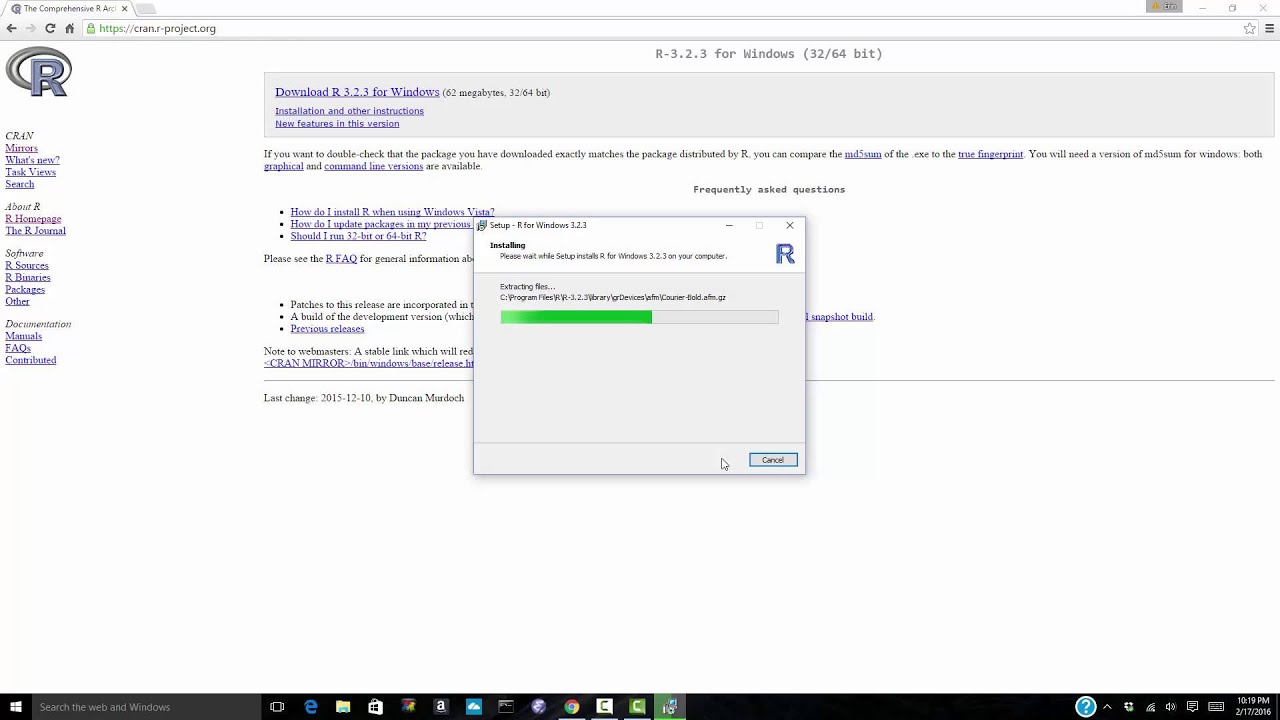The image size is (1280, 720).
Task: Switch to Google Chrome on the taskbar
Action: click(571, 707)
